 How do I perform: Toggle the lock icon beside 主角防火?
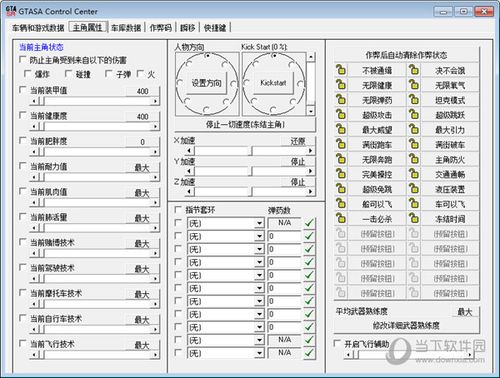[x=414, y=159]
